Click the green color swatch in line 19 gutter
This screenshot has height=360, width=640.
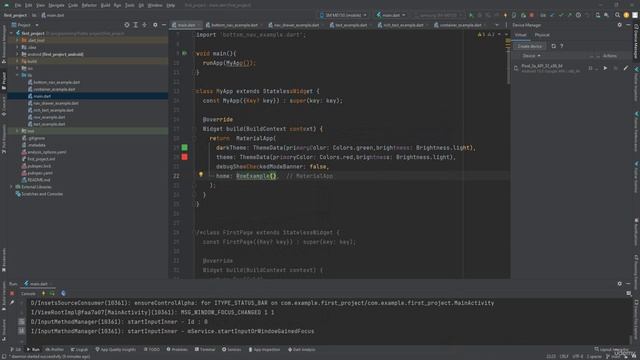point(184,147)
